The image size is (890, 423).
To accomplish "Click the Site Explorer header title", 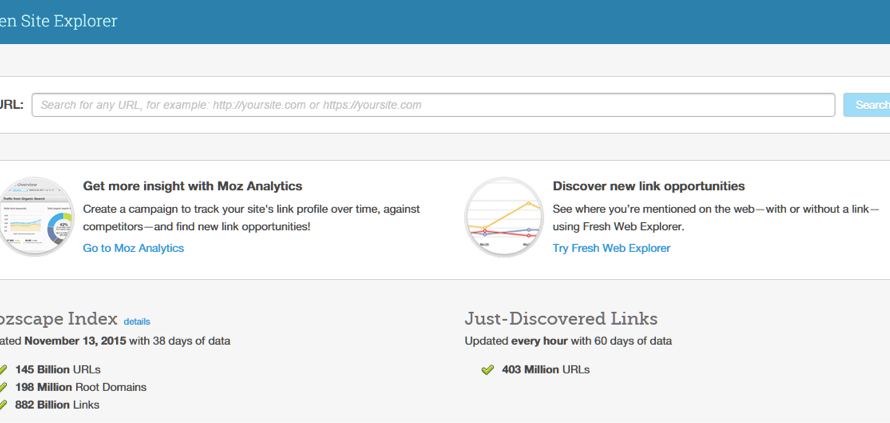I will point(58,21).
